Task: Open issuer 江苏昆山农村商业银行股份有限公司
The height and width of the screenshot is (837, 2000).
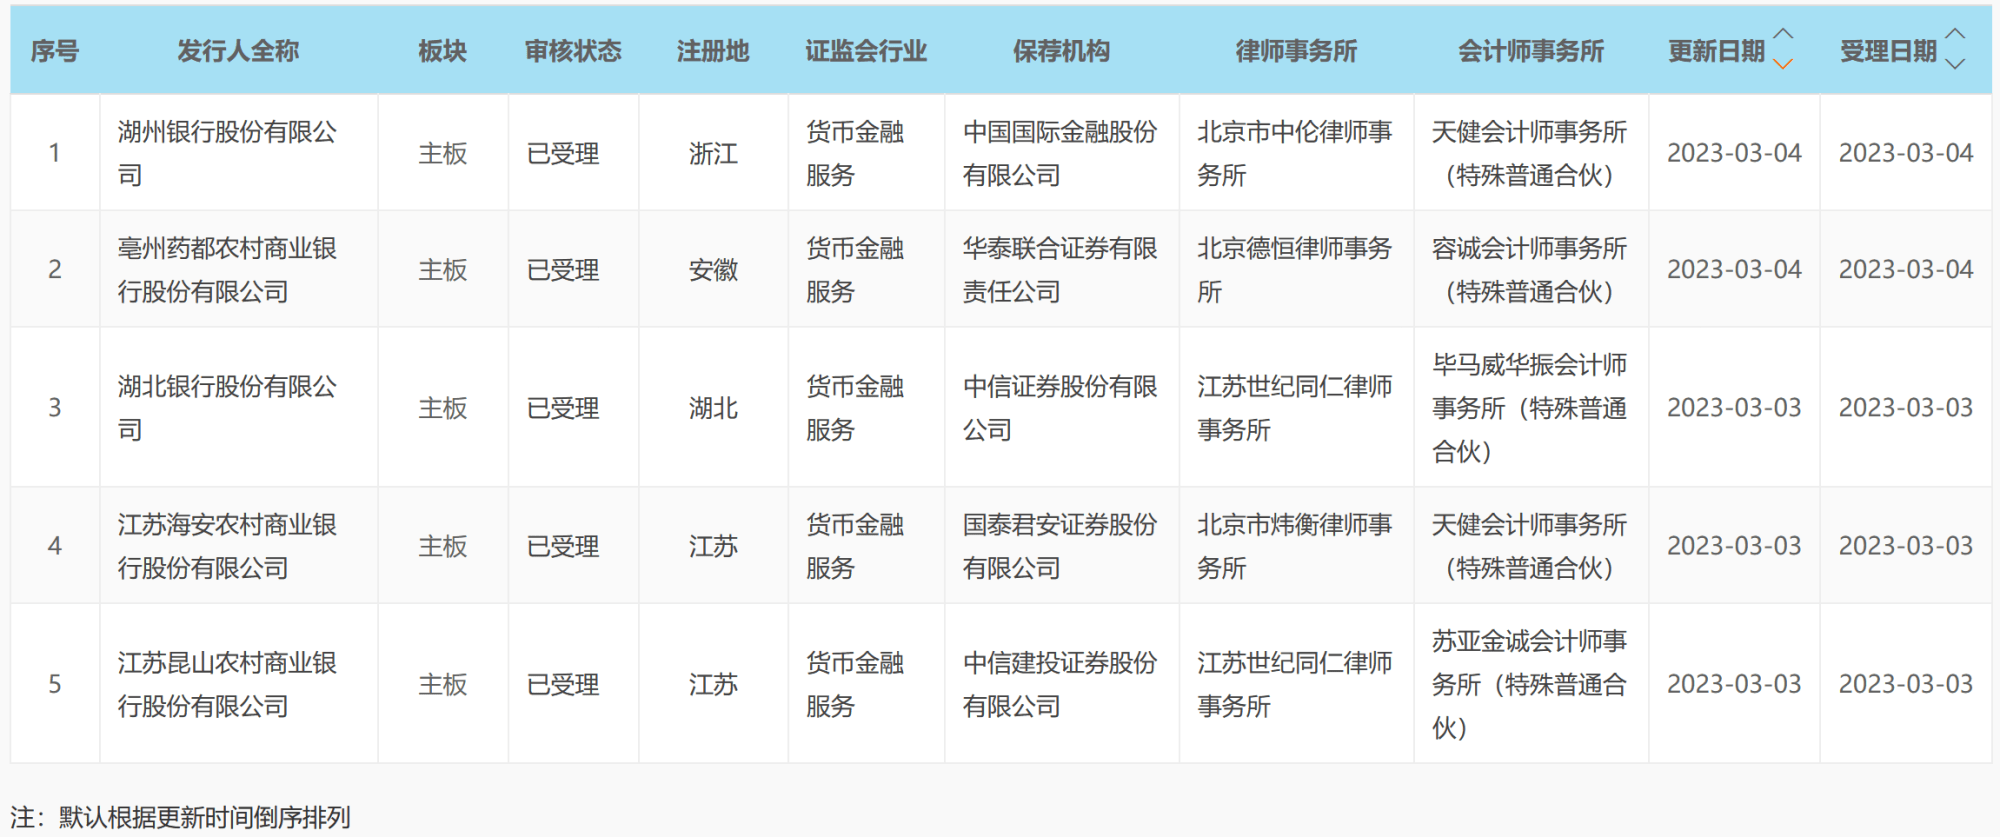Action: click(227, 684)
